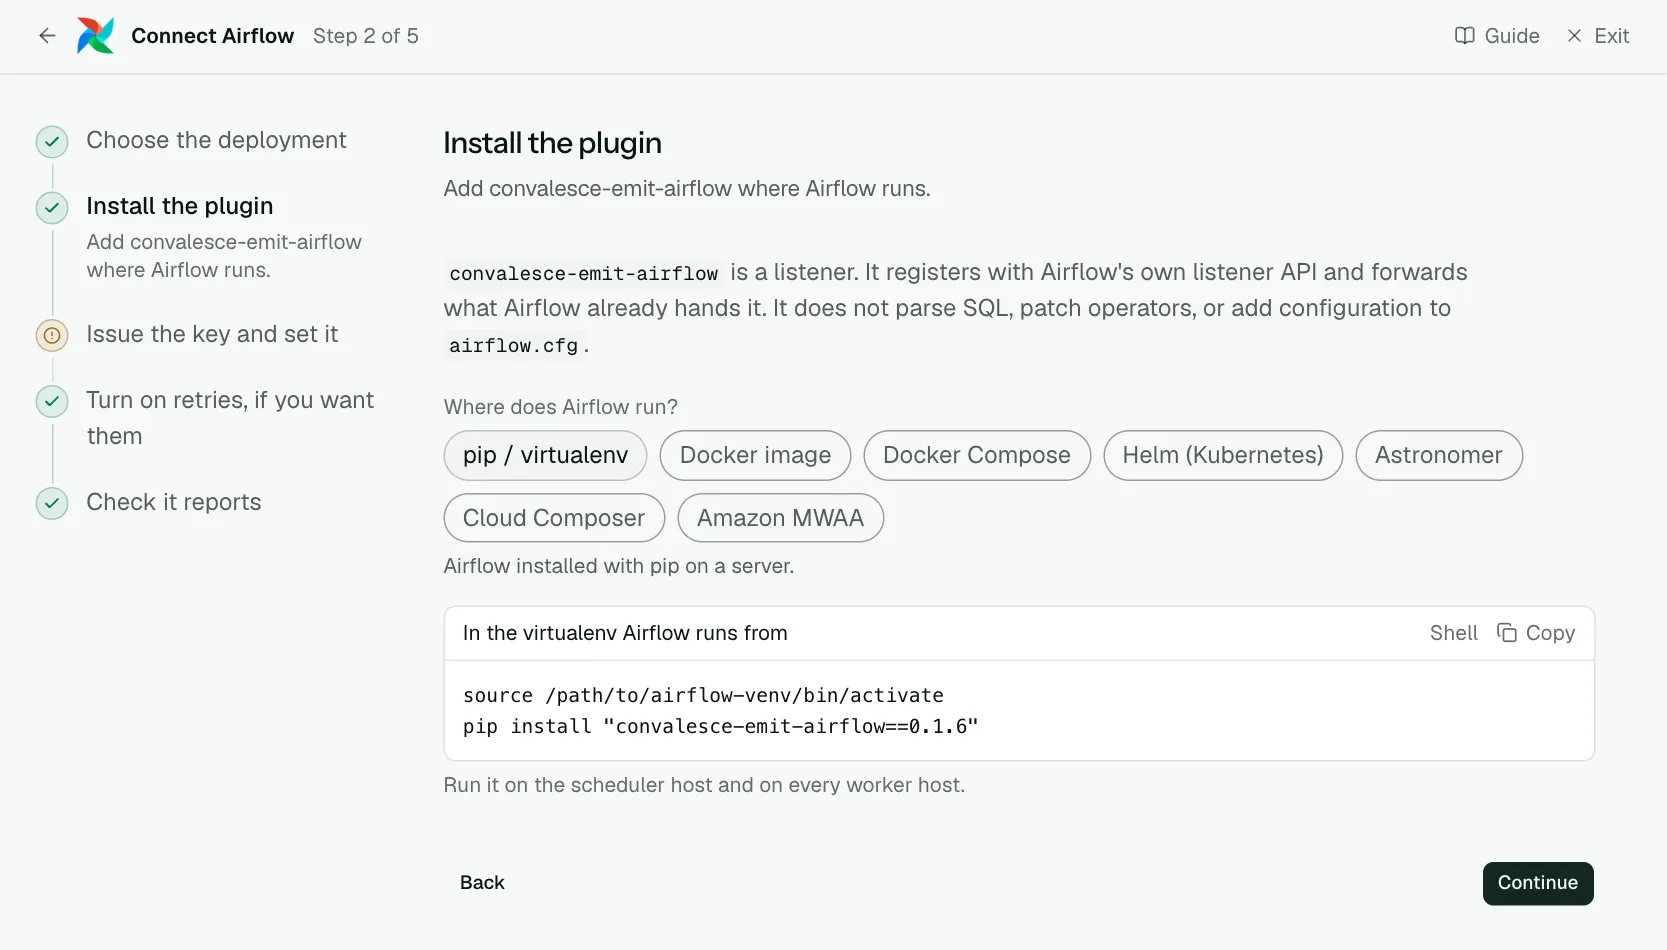Image resolution: width=1667 pixels, height=950 pixels.
Task: Click the source activate command line
Action: coord(703,695)
